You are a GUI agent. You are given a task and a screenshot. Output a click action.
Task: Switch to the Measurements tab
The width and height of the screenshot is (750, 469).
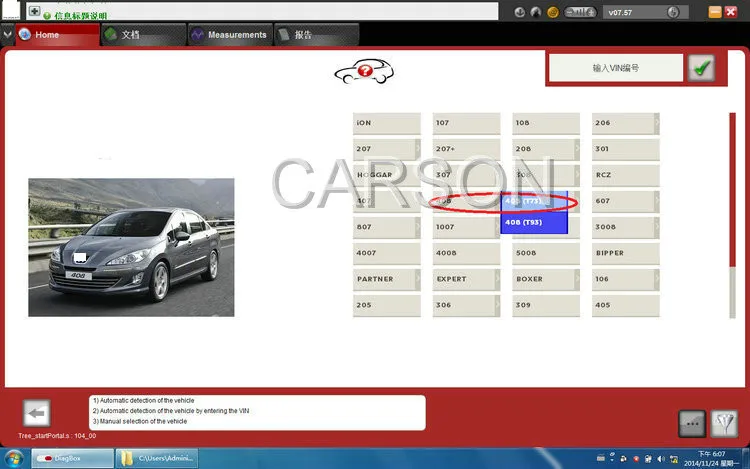coord(231,35)
